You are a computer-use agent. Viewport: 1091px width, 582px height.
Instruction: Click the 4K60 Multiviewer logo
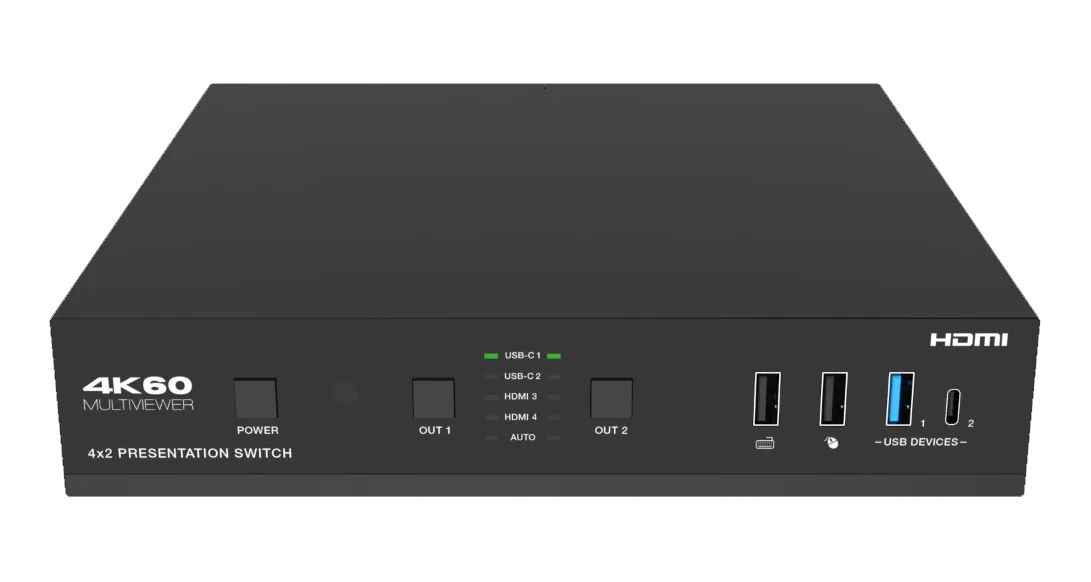pyautogui.click(x=138, y=394)
